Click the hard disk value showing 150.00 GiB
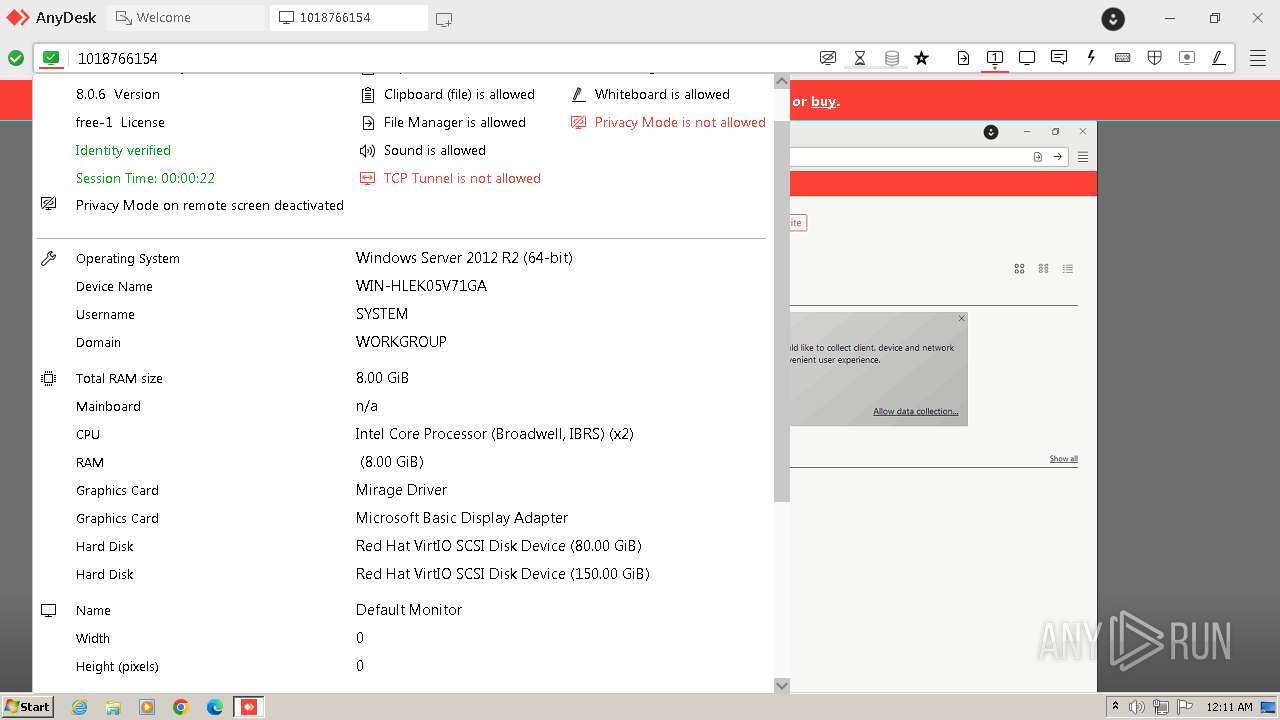Screen dimensions: 1280x720 point(503,574)
